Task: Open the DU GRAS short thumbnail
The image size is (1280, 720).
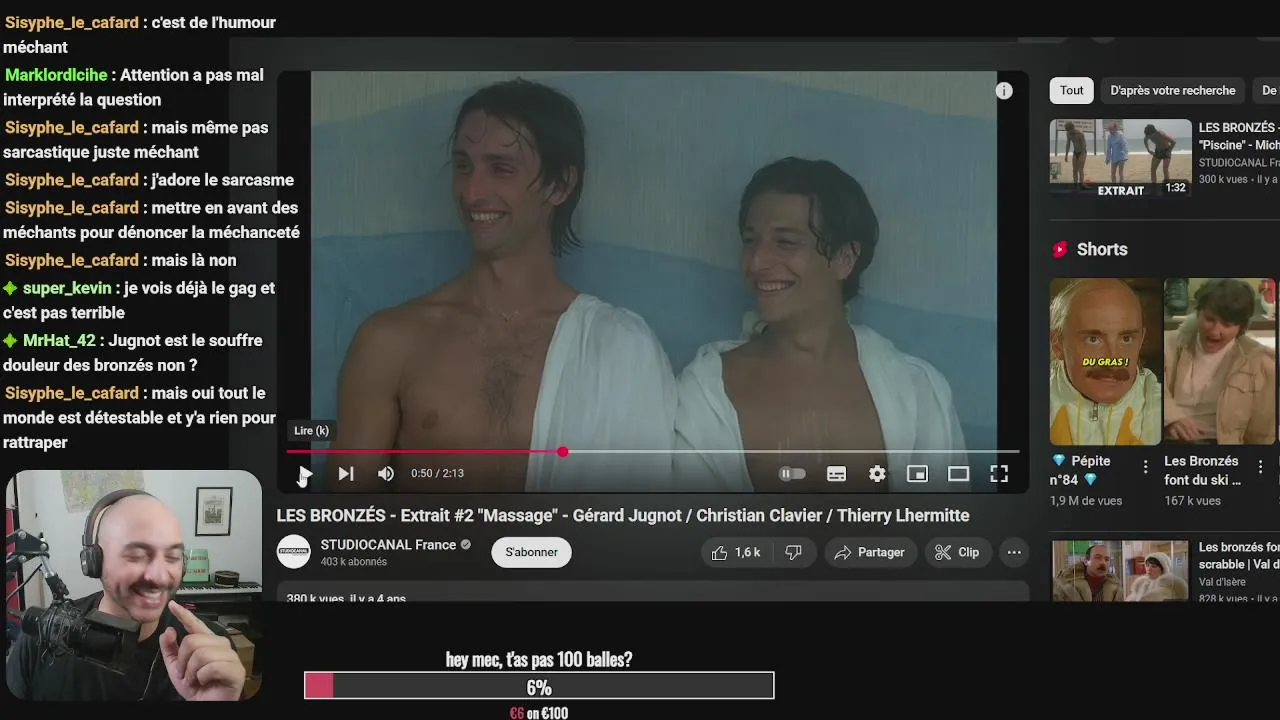Action: (x=1105, y=362)
